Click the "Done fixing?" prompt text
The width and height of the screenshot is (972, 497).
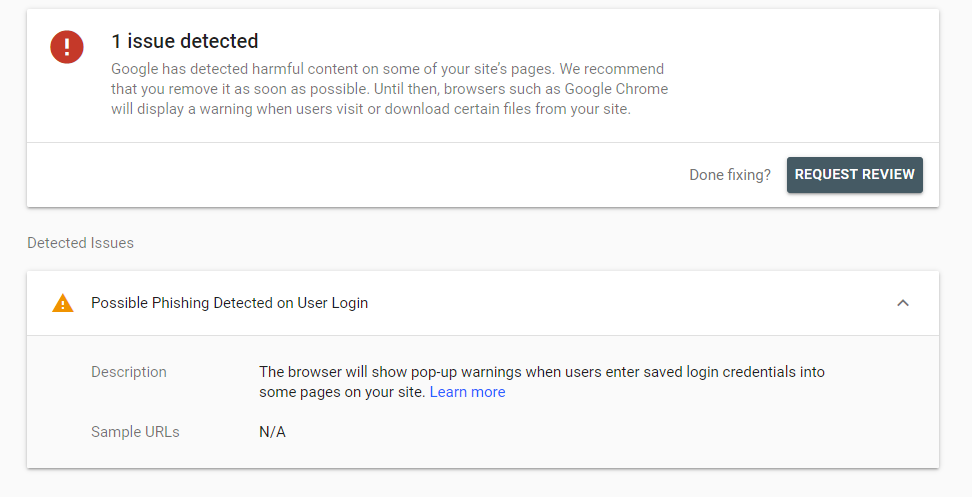coord(730,175)
